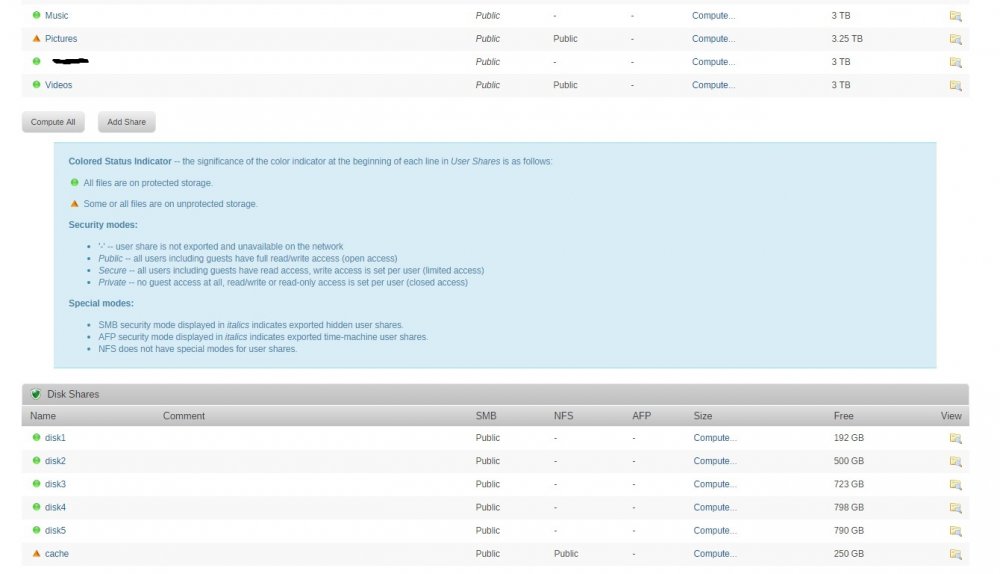The width and height of the screenshot is (1000, 574).
Task: Click the AFP column header
Action: pos(642,416)
